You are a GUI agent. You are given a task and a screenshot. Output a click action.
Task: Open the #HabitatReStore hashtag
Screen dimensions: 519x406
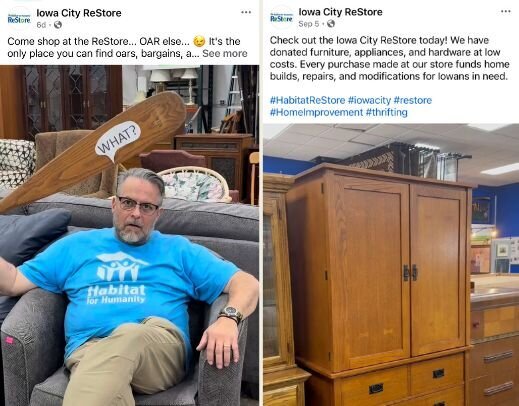pos(307,100)
